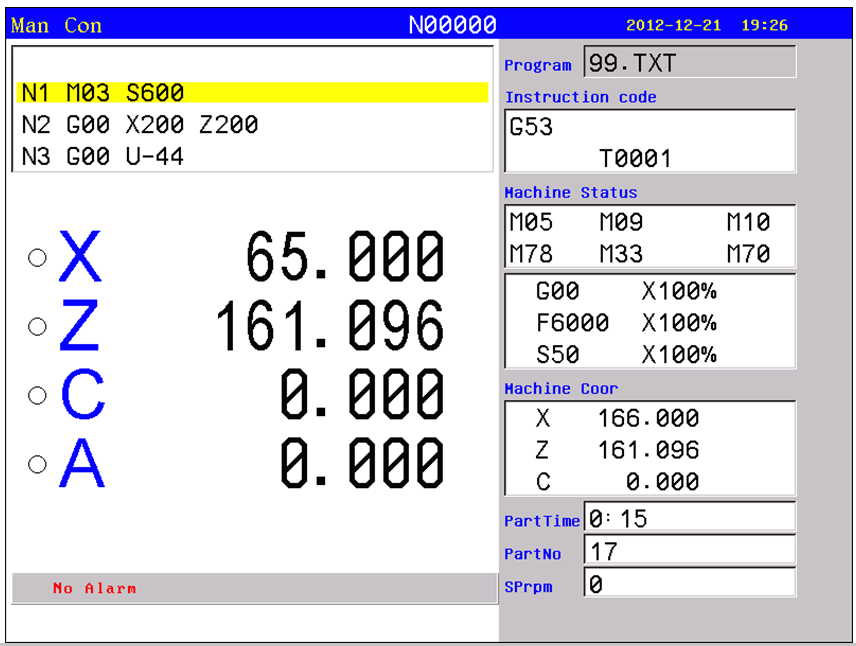Click the SPrpm input field

click(689, 584)
